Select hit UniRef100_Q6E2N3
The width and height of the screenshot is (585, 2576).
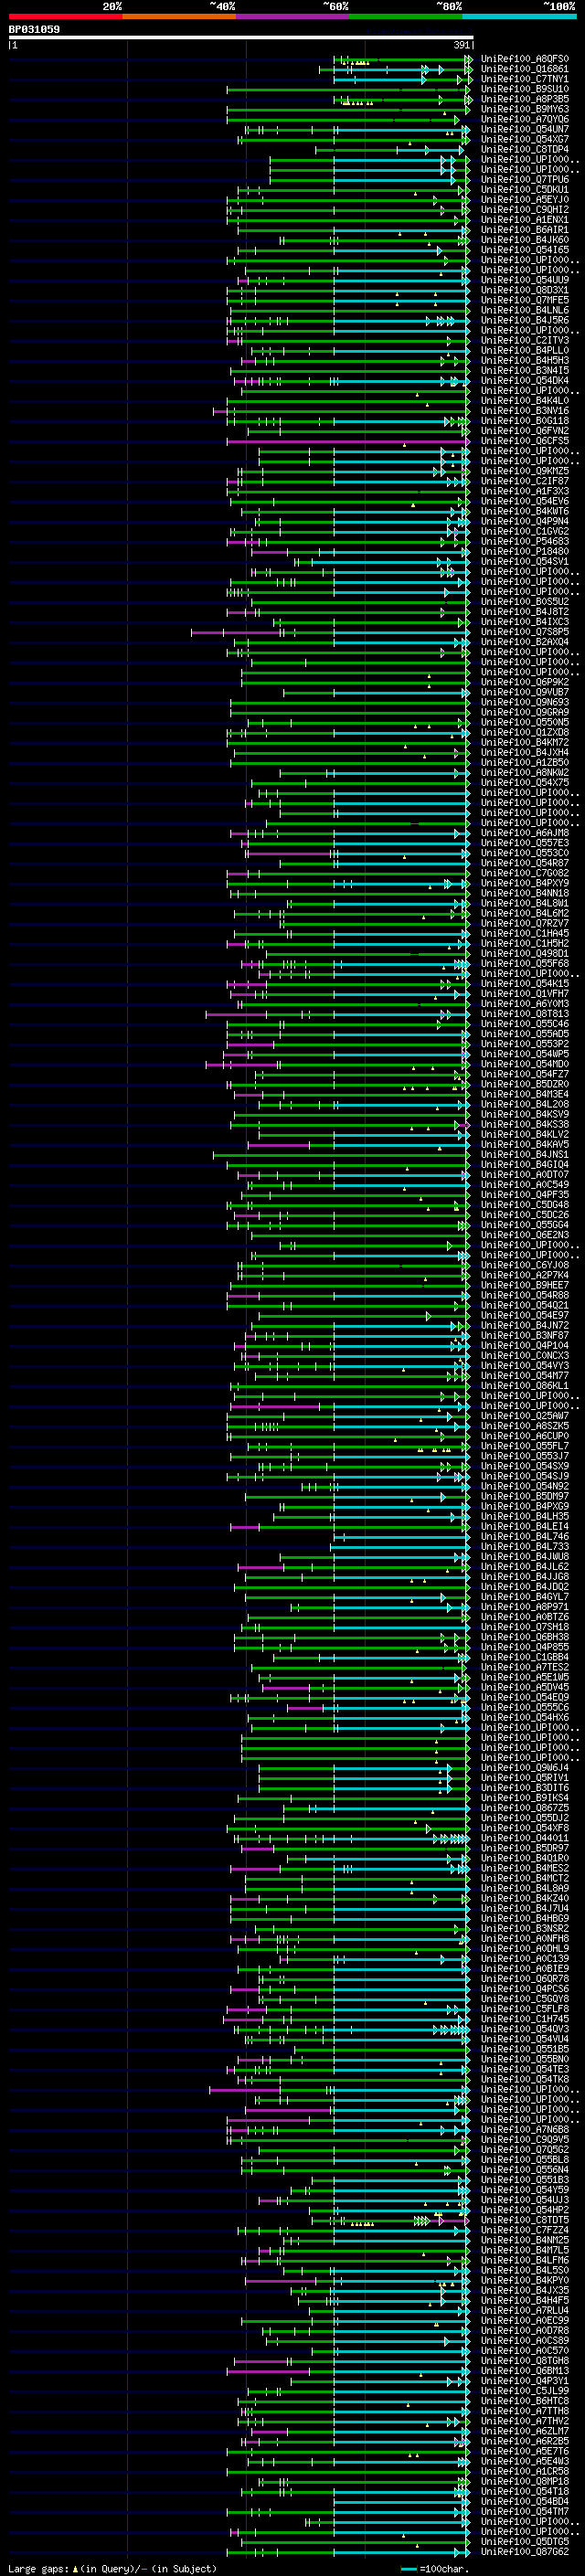pyautogui.click(x=525, y=1235)
